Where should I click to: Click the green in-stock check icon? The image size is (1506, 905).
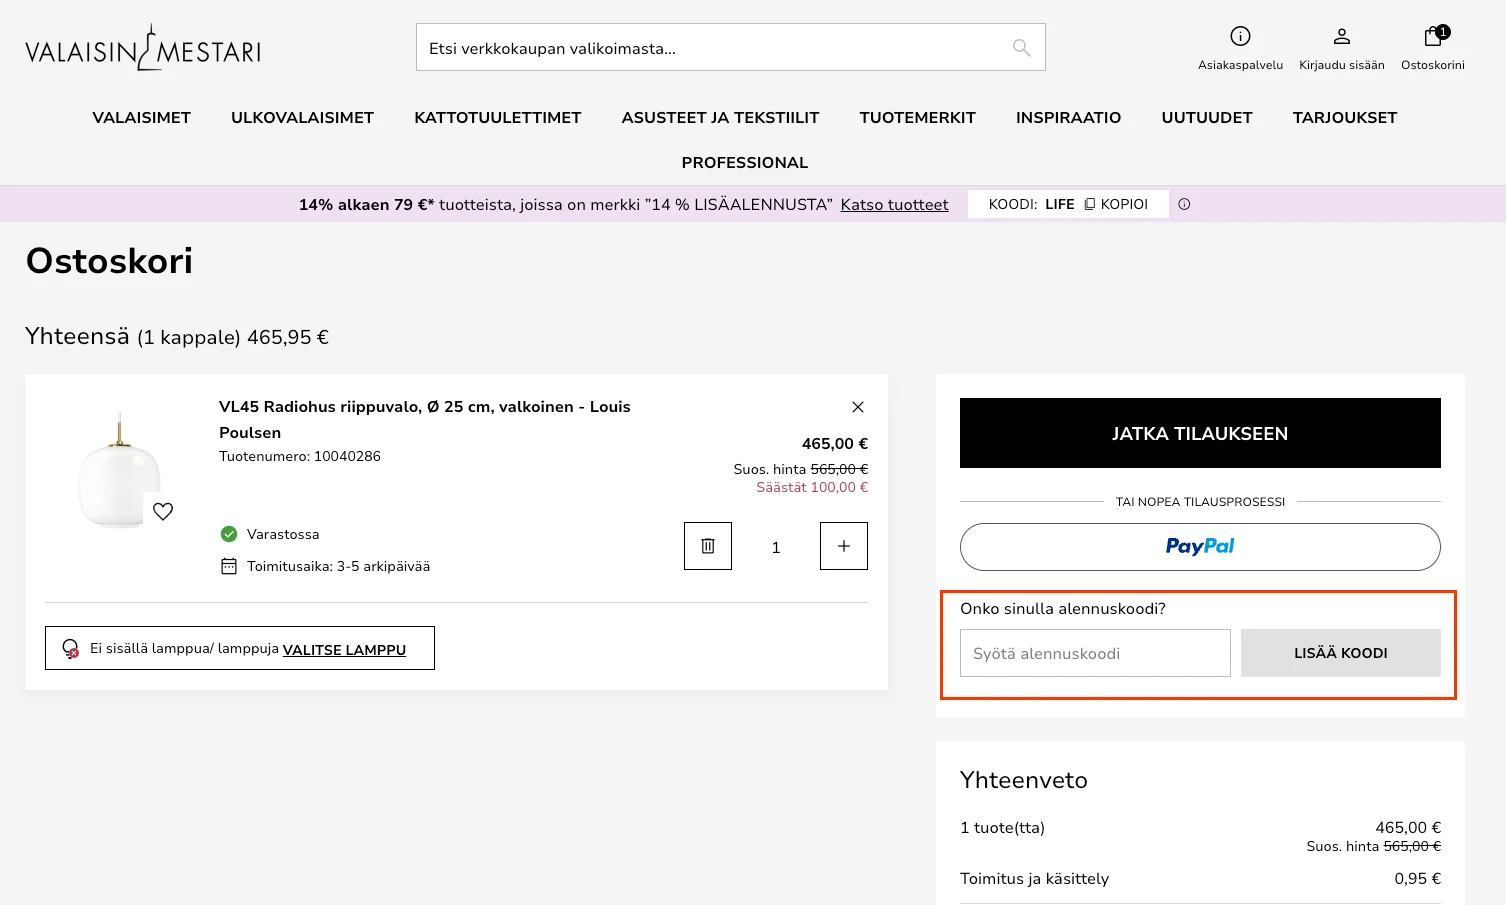[229, 534]
